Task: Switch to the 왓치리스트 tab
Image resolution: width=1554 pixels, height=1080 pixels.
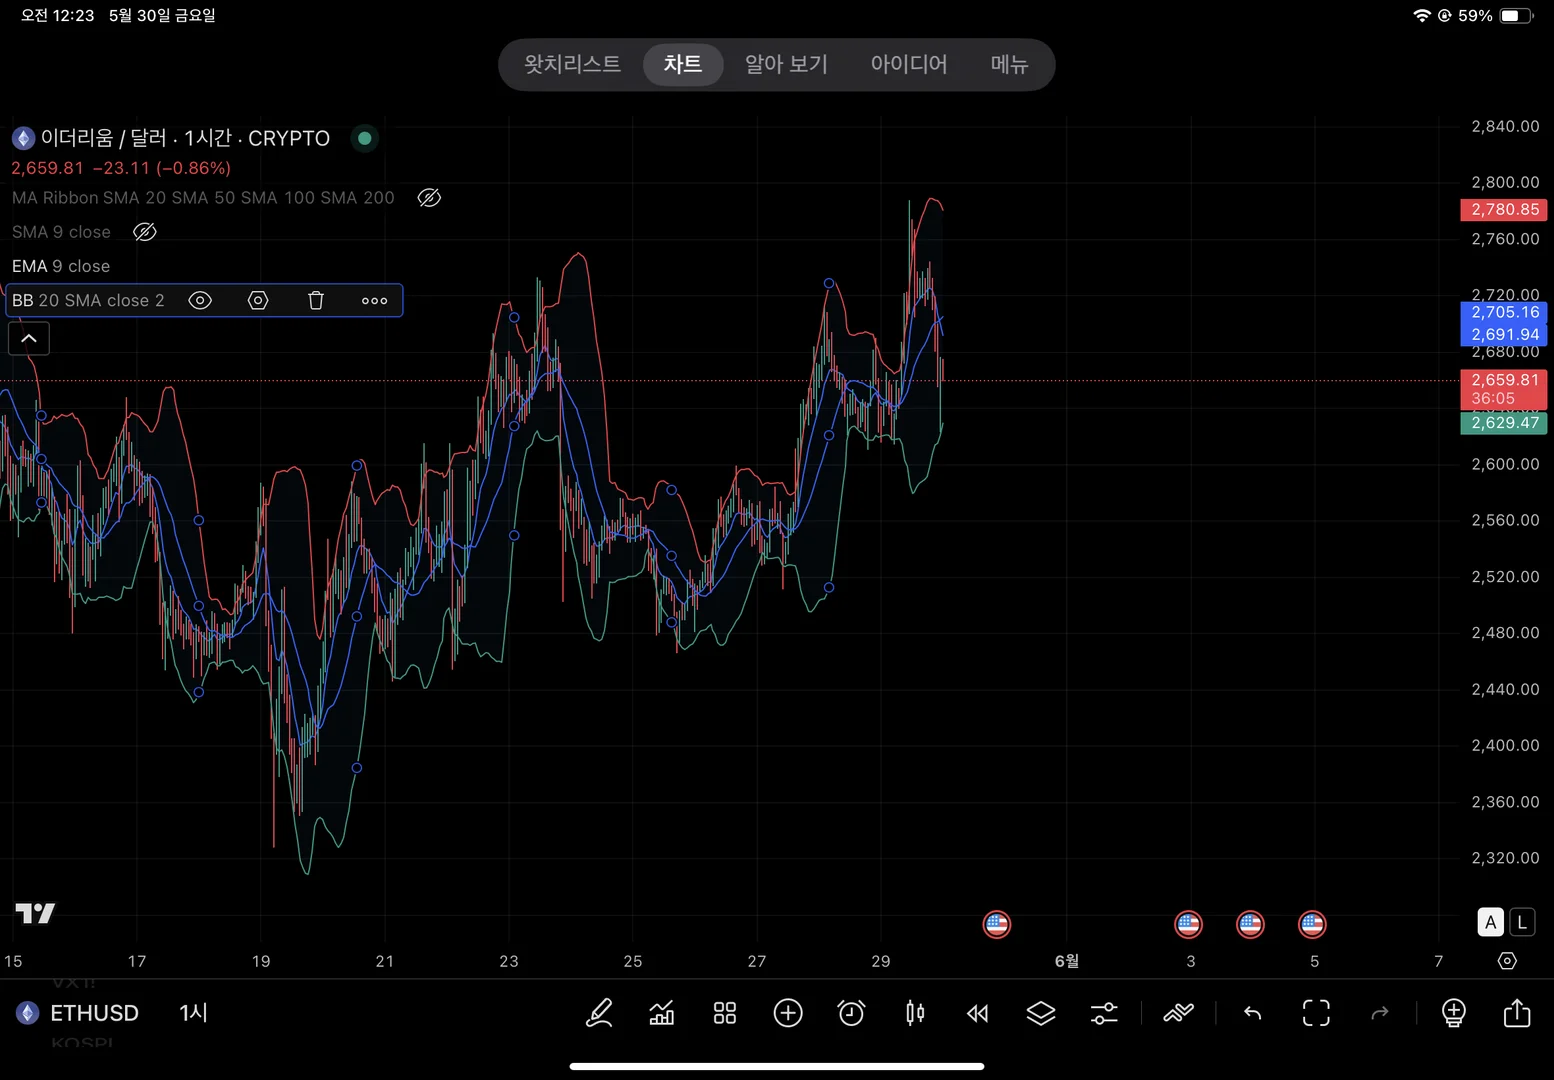Action: coord(572,65)
